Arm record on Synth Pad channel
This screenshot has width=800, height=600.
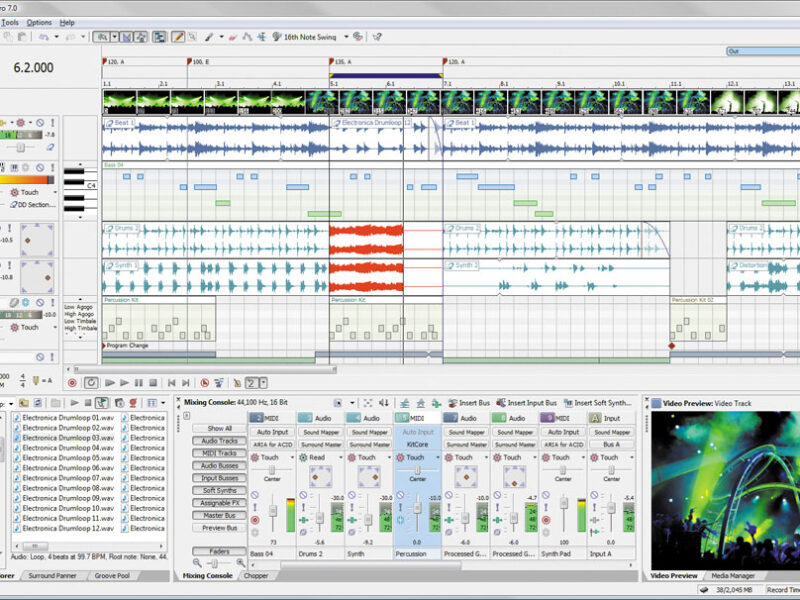tap(546, 520)
